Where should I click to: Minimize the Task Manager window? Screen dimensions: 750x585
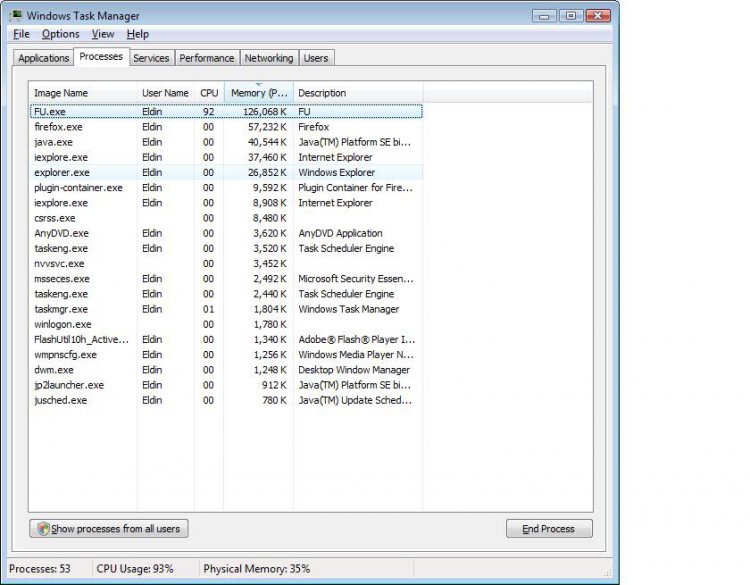pos(544,16)
